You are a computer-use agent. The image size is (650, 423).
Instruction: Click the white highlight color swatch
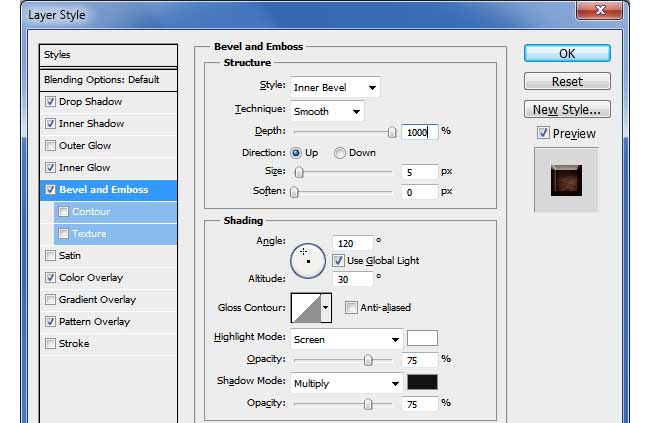point(422,338)
